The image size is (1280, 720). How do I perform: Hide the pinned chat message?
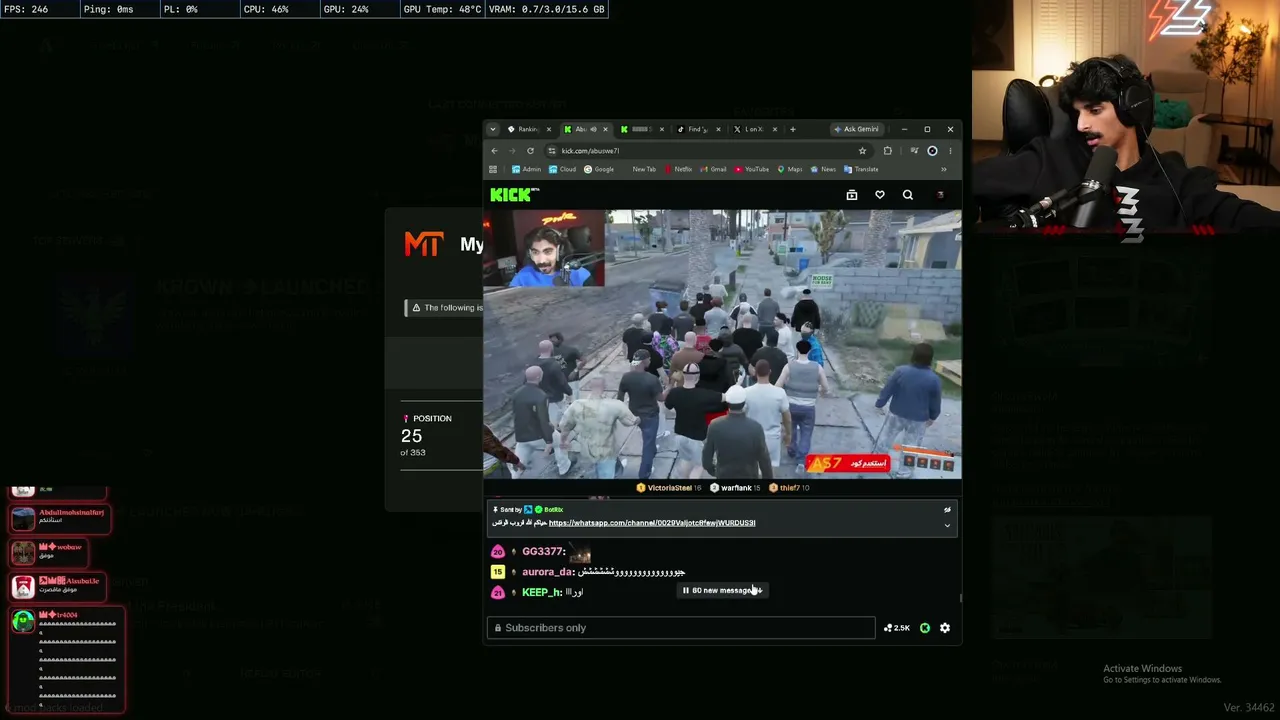point(947,510)
